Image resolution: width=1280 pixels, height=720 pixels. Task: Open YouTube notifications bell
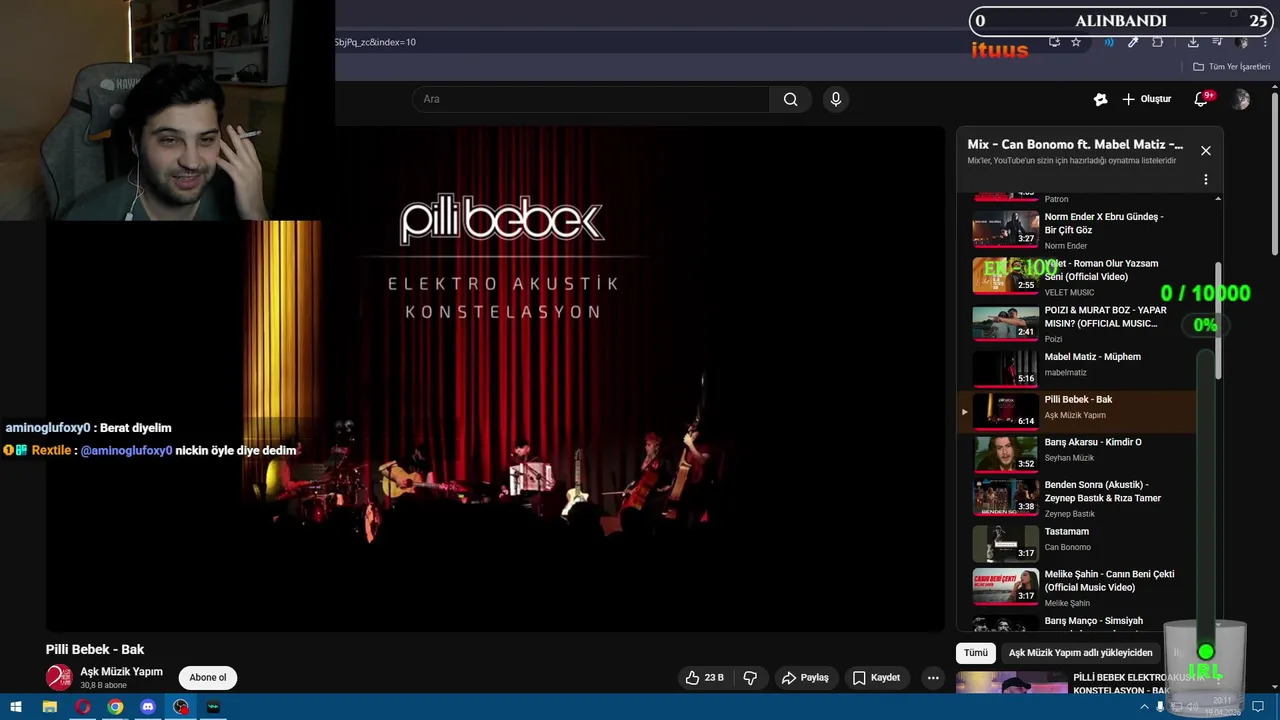[x=1202, y=99]
